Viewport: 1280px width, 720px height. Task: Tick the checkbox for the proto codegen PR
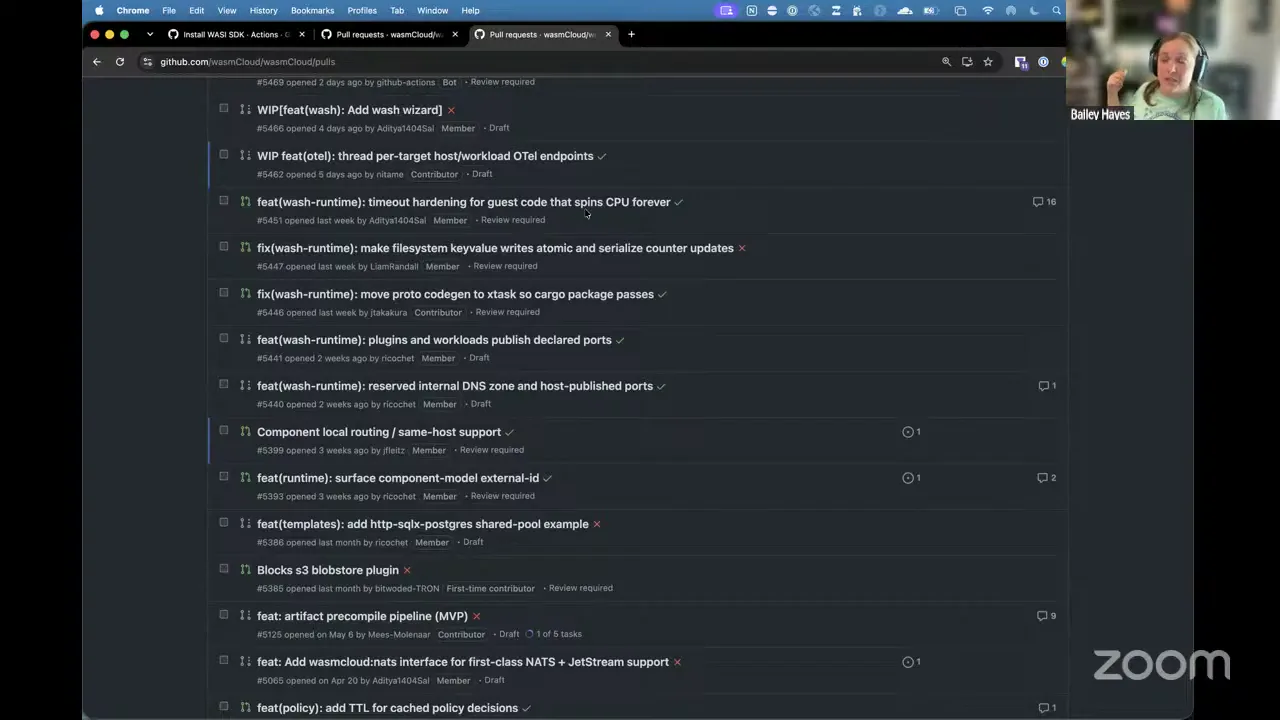[224, 292]
